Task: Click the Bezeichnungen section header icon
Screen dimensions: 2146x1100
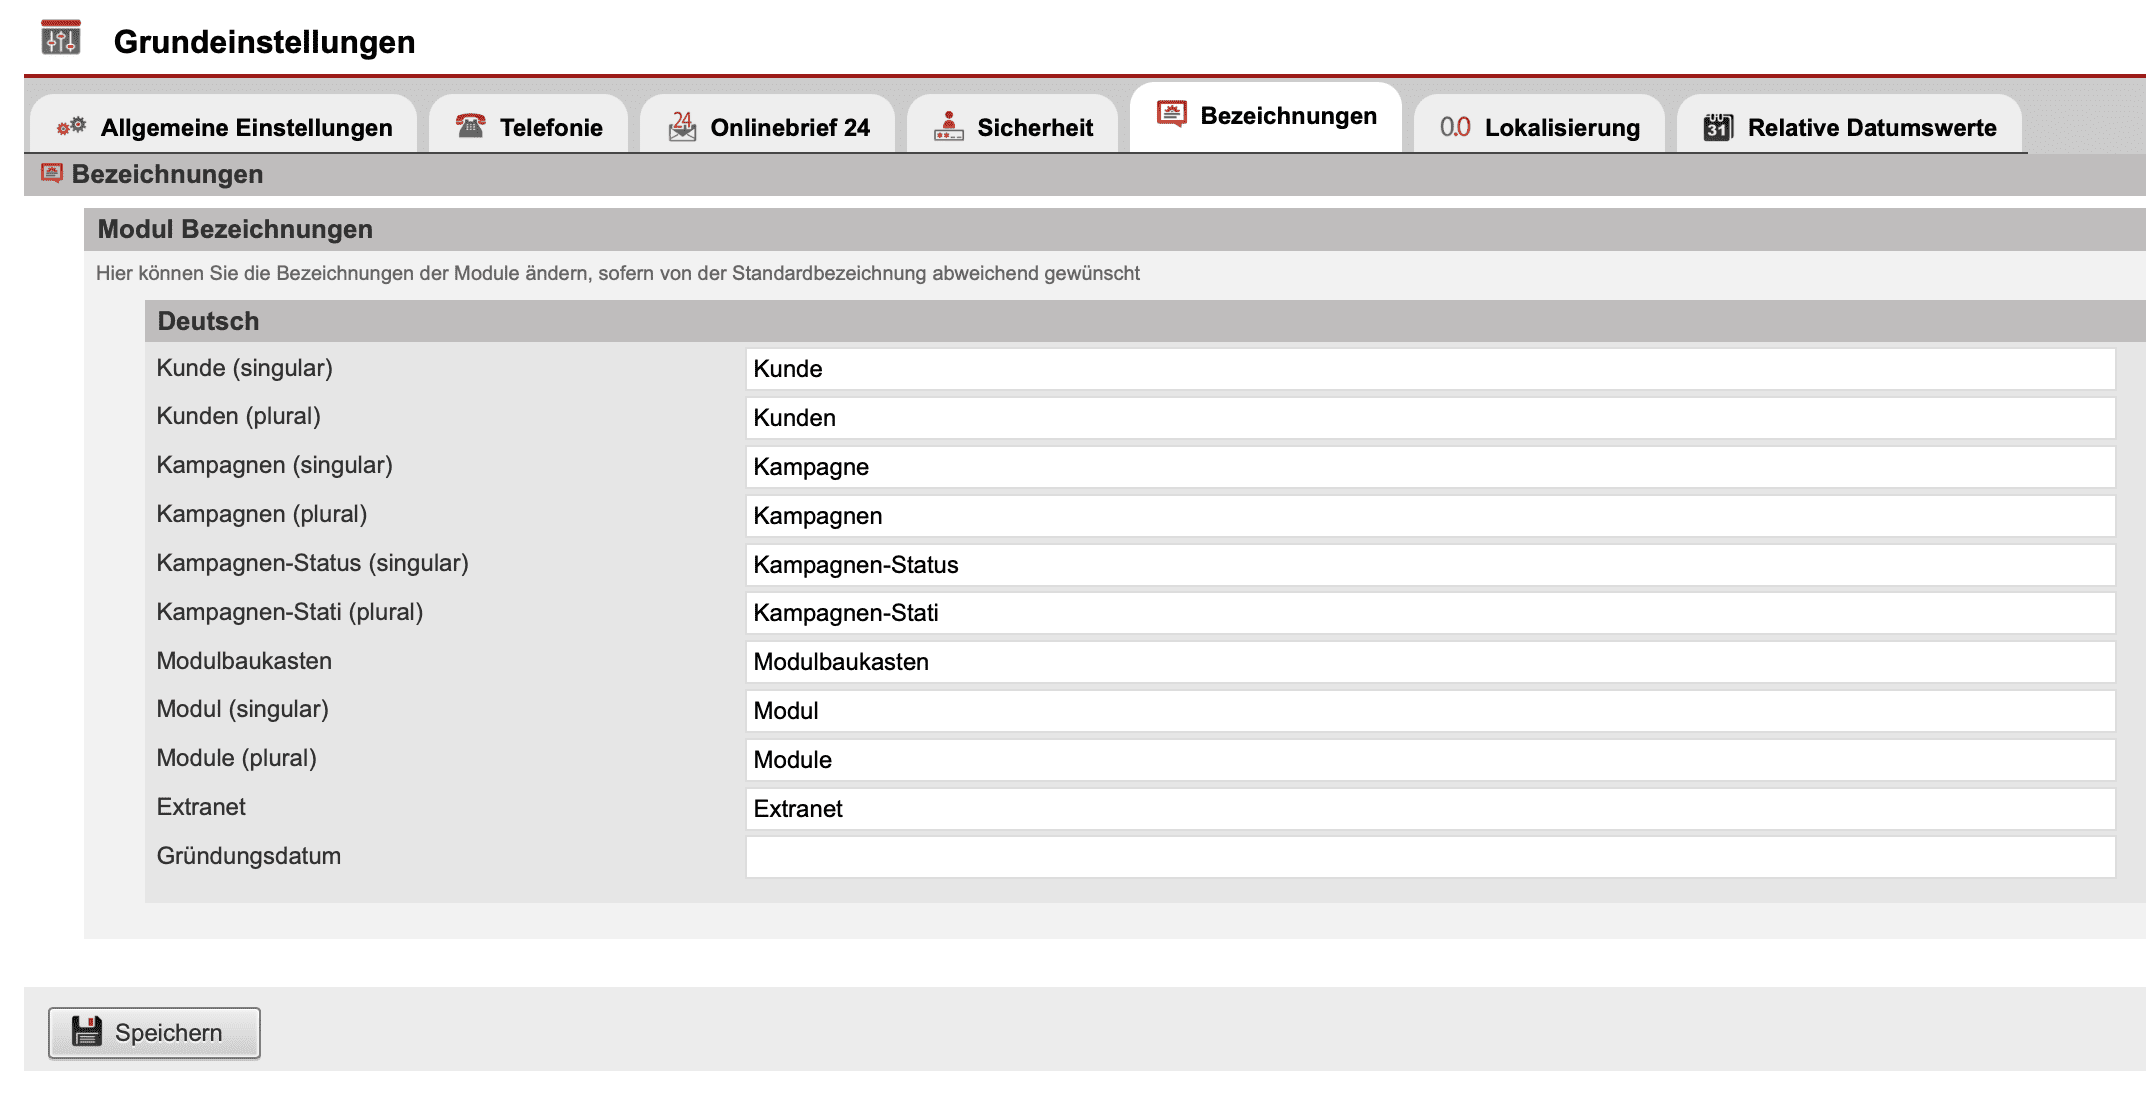Action: [x=52, y=174]
